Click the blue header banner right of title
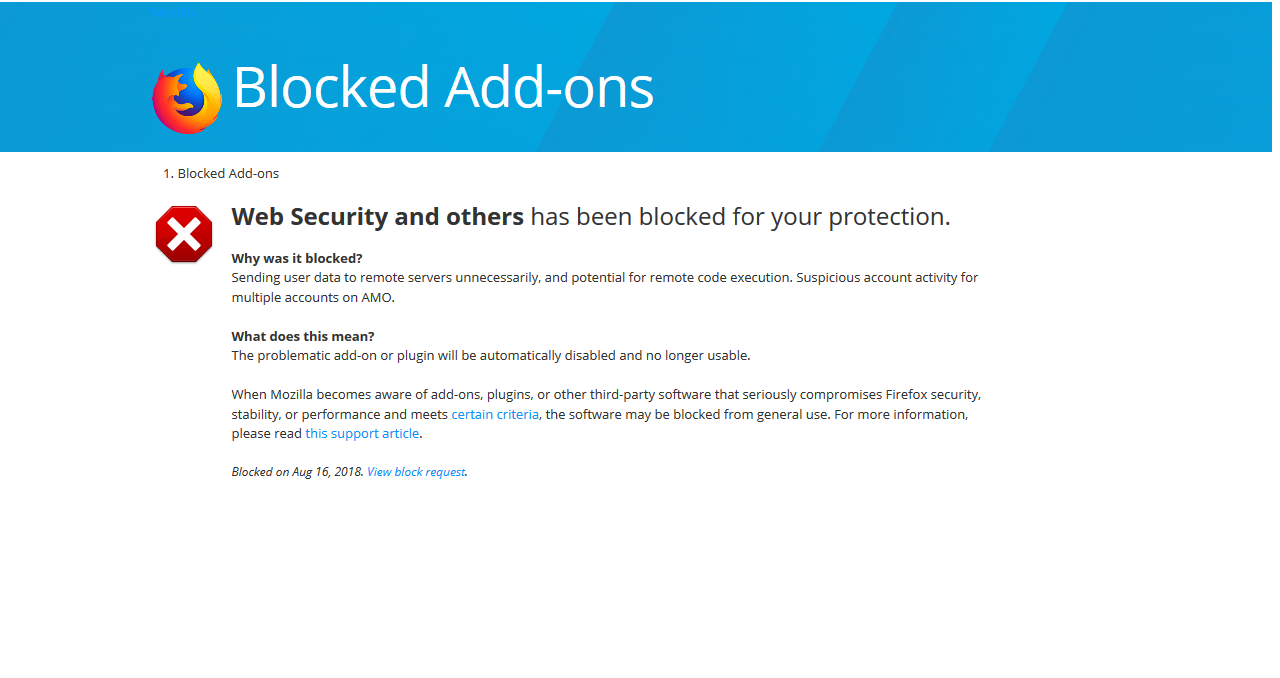This screenshot has width=1280, height=678. point(960,77)
